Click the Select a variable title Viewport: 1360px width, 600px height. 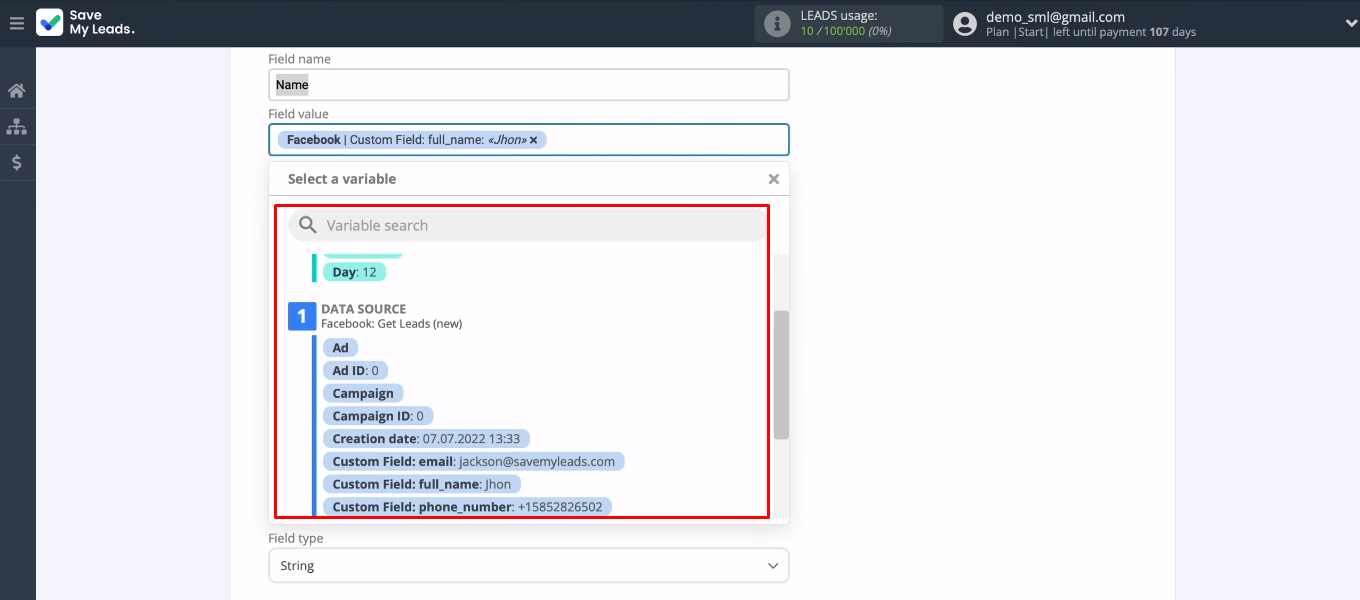[342, 179]
